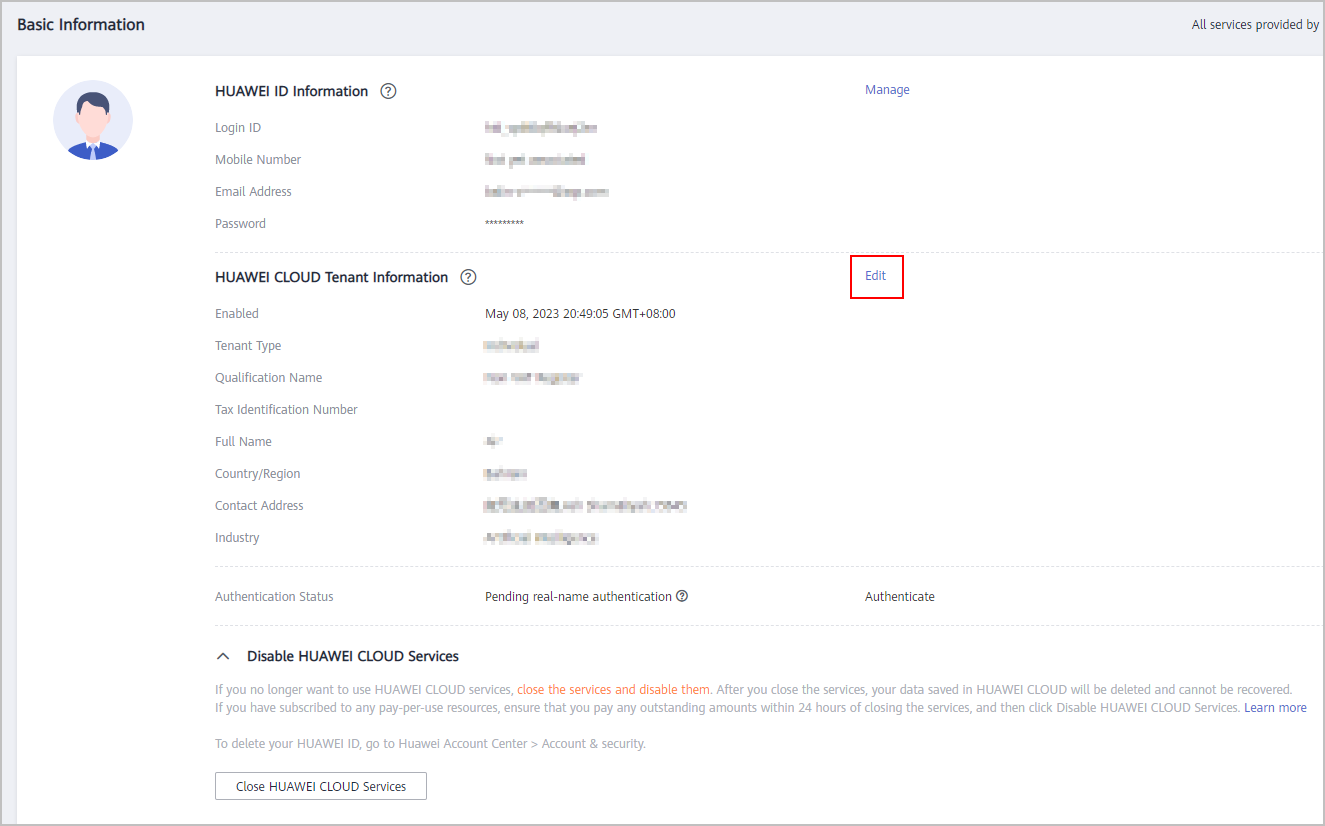Click the Tenant Information help icon
This screenshot has width=1325, height=826.
tap(468, 277)
